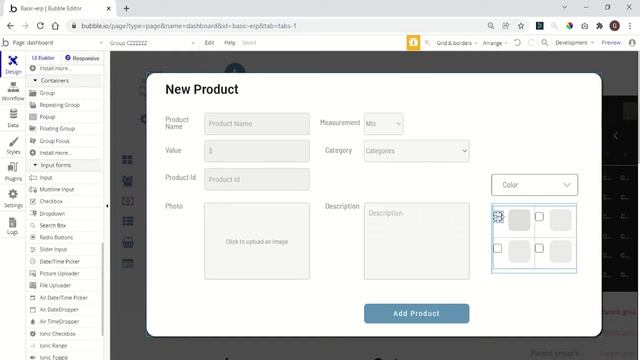Collapse the Input forms section
Screen dimensions: 640x360
click(x=35, y=165)
